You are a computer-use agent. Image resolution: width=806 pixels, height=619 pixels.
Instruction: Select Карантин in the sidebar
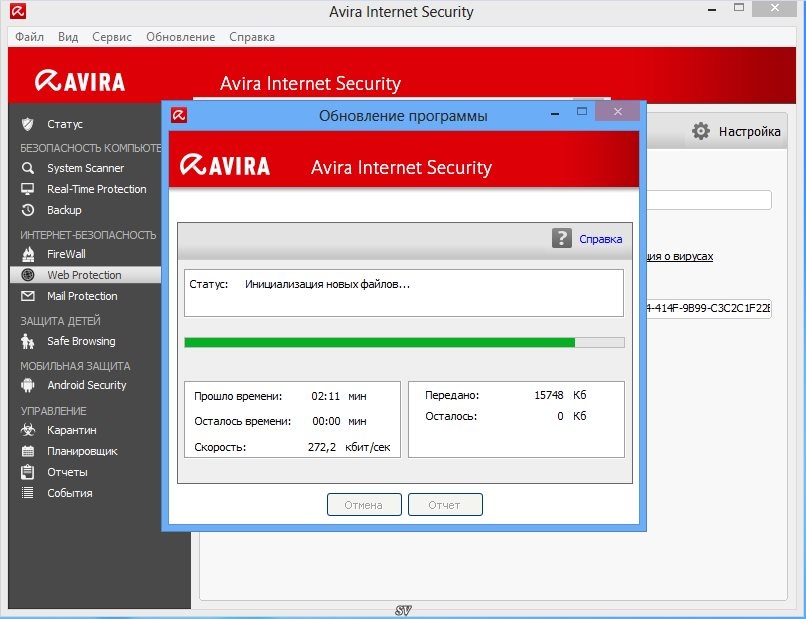[x=71, y=430]
